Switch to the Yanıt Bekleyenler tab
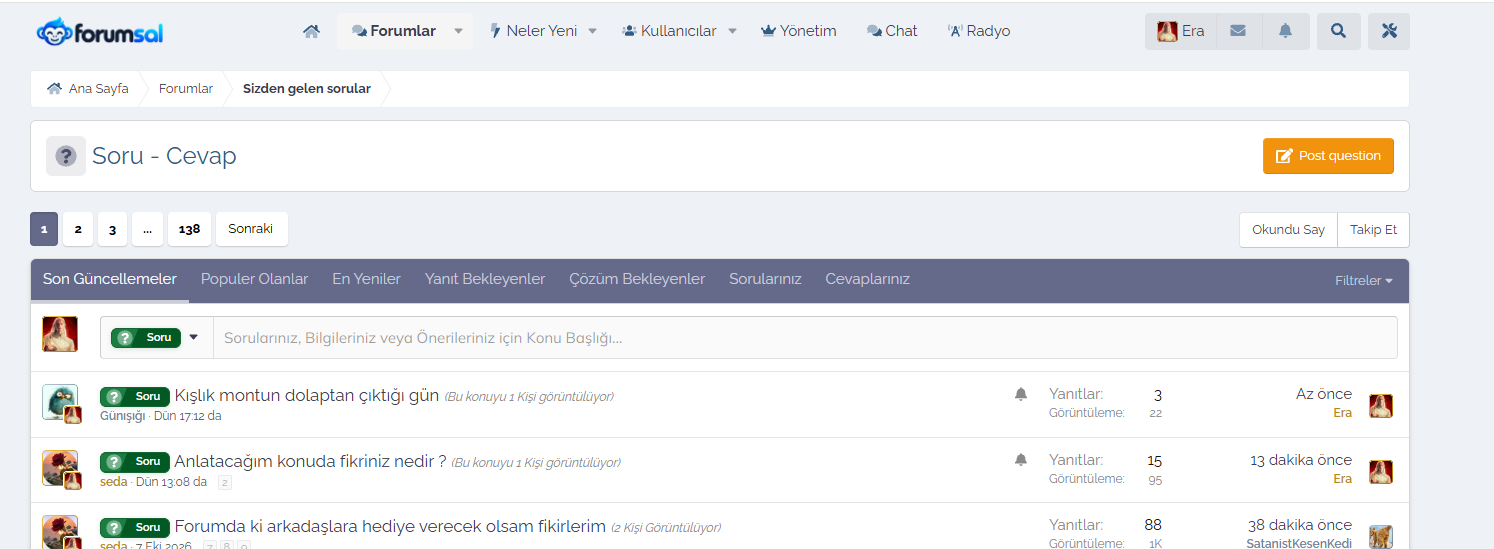1494x549 pixels. click(485, 280)
